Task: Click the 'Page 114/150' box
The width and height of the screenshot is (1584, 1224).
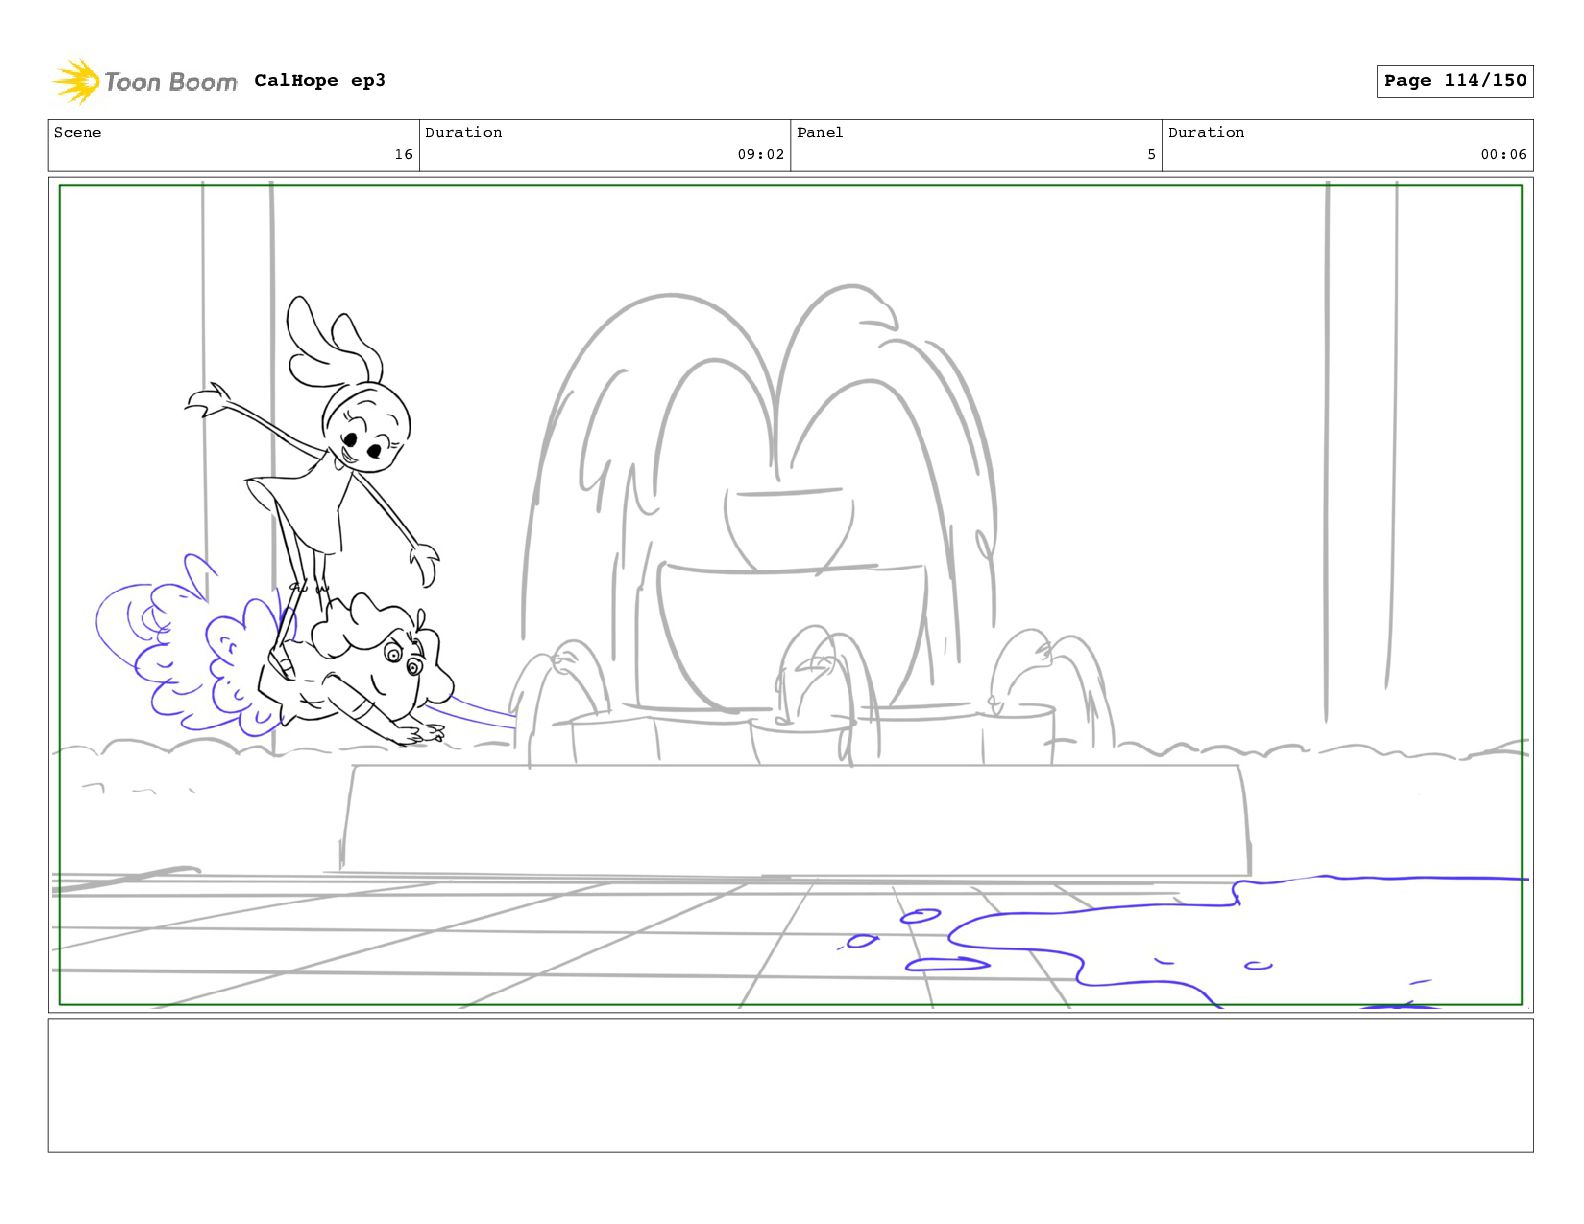Action: [1455, 81]
